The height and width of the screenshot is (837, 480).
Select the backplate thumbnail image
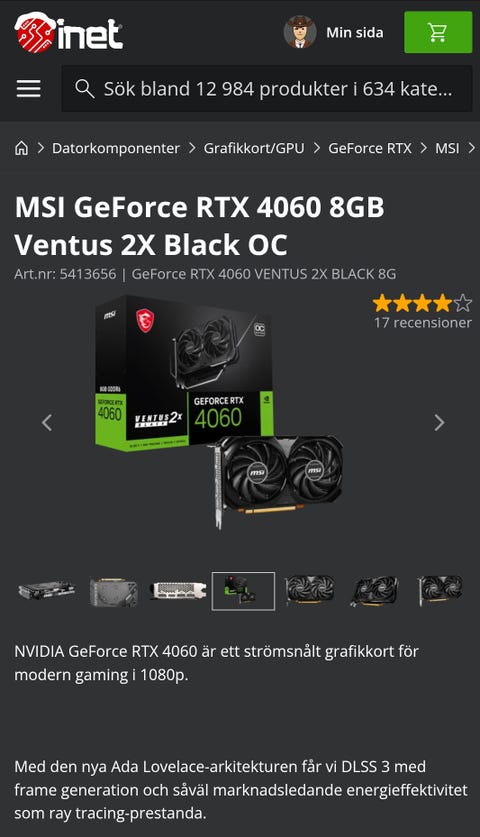coord(113,591)
